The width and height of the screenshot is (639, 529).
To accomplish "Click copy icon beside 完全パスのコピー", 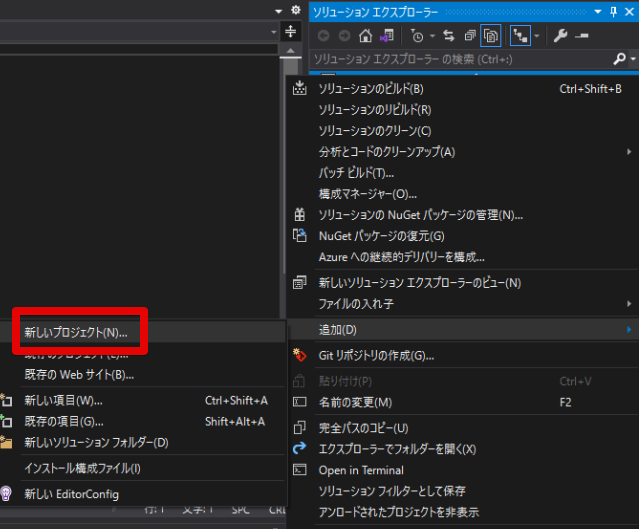I will click(x=300, y=428).
